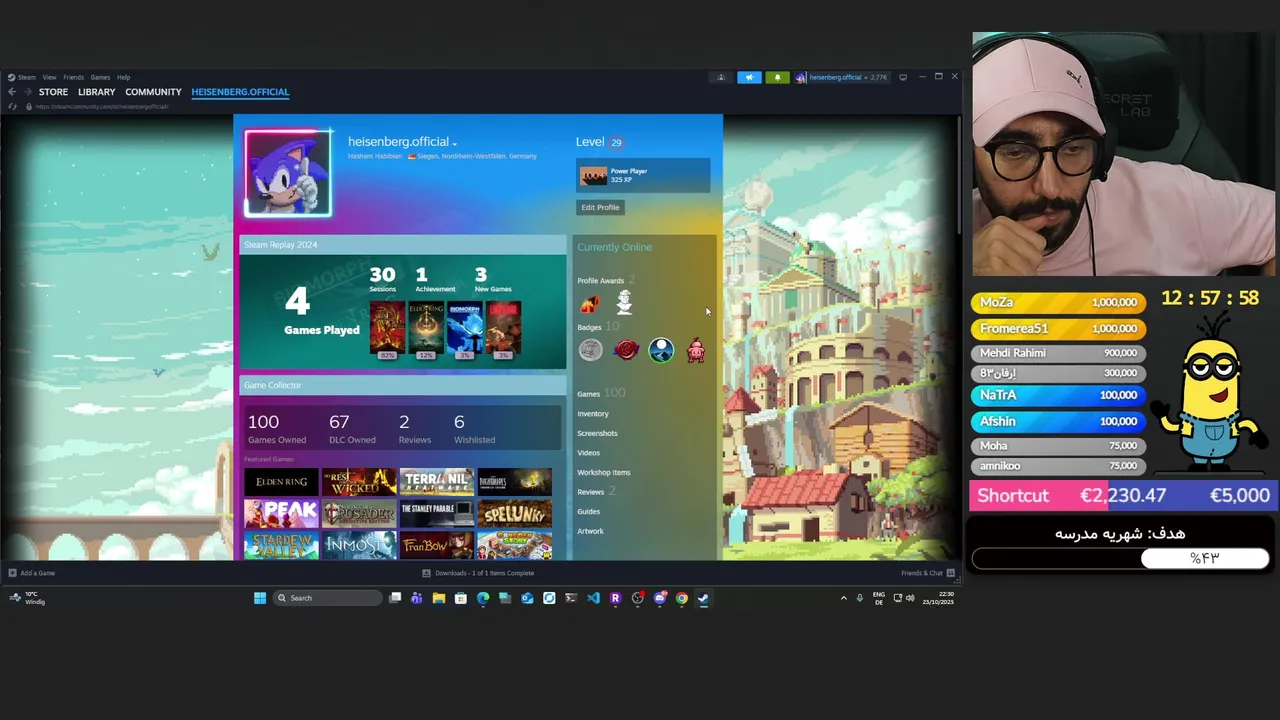
Task: Open the Friends menu
Action: pyautogui.click(x=73, y=77)
